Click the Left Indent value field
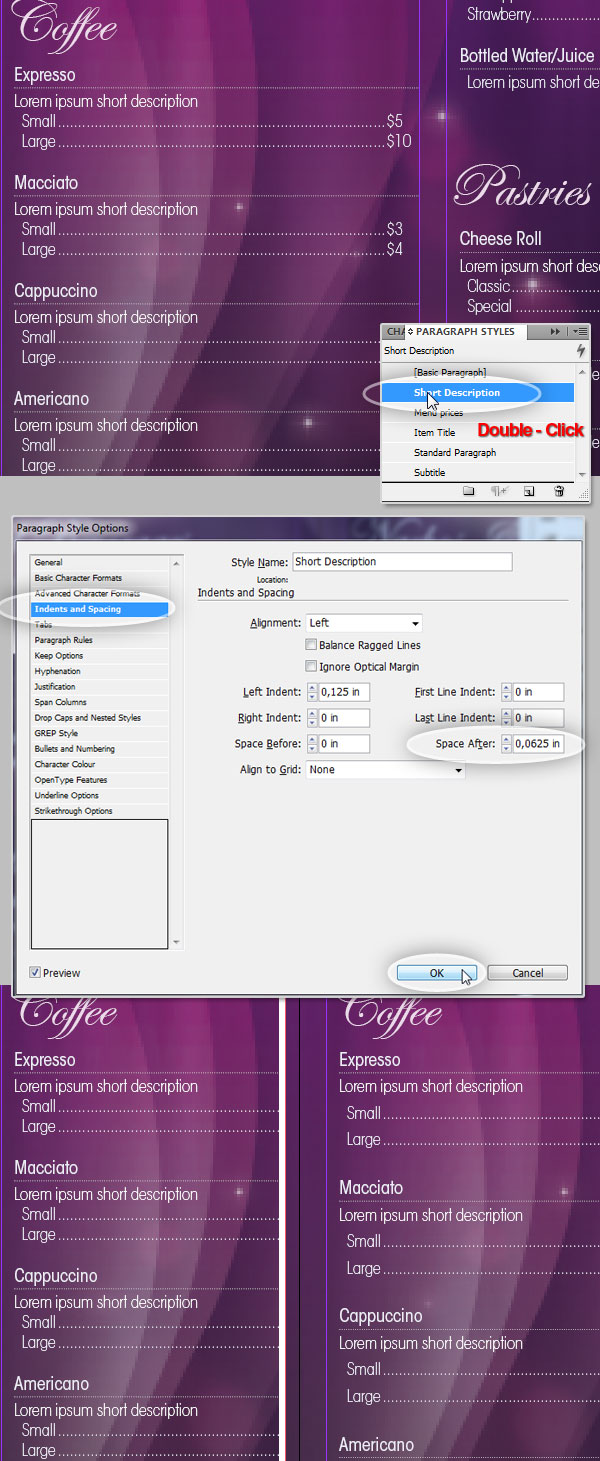 (x=344, y=692)
